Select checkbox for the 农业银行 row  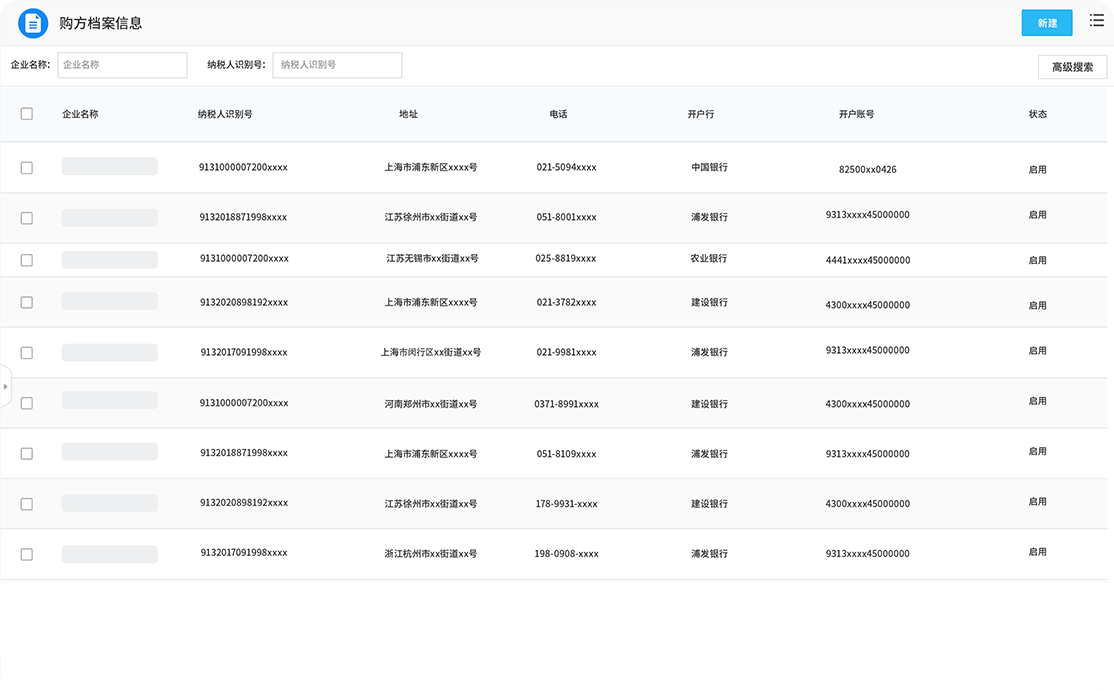pos(27,260)
